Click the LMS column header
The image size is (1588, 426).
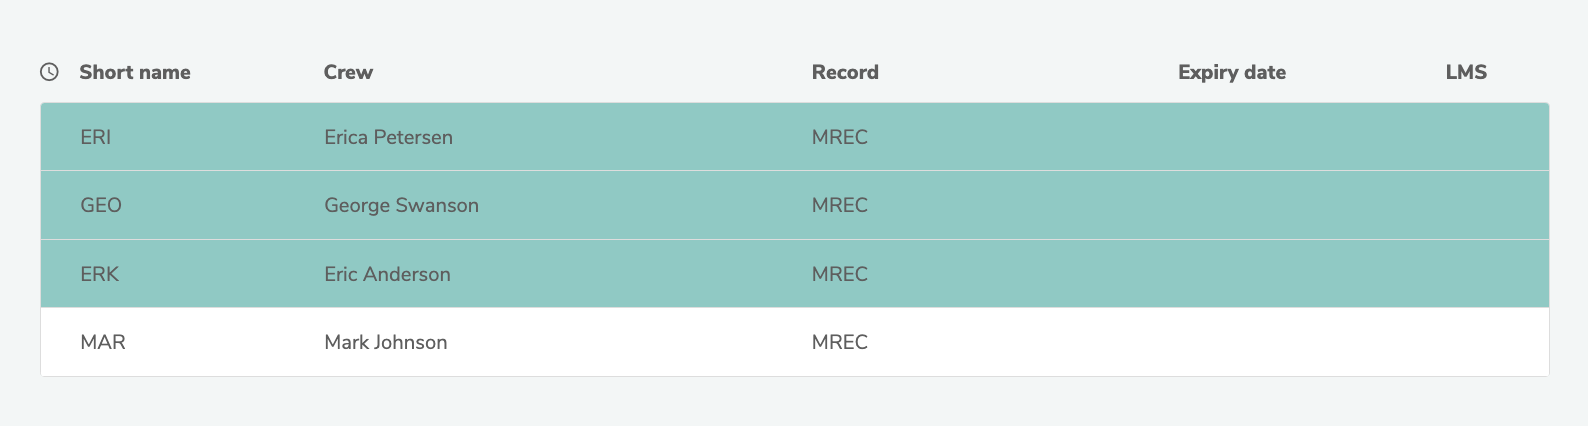click(x=1466, y=72)
